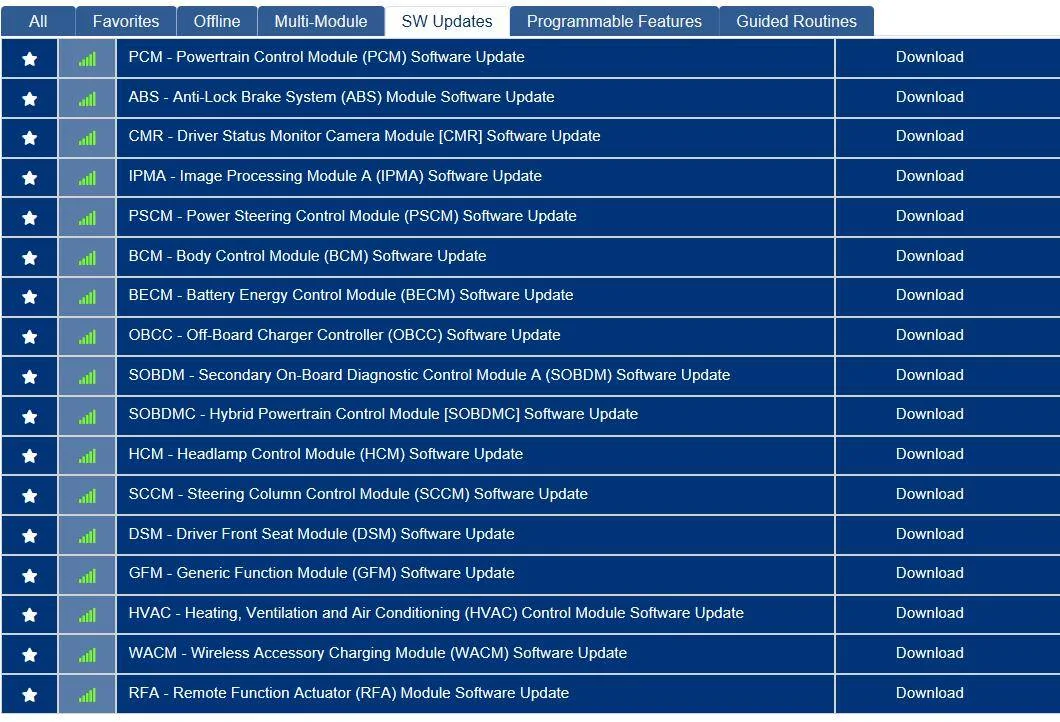1060x722 pixels.
Task: Download the WACM charging module update
Action: pos(930,652)
